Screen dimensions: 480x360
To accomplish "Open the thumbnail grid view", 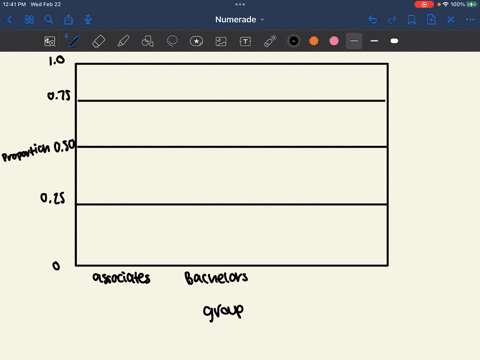I will tap(29, 20).
